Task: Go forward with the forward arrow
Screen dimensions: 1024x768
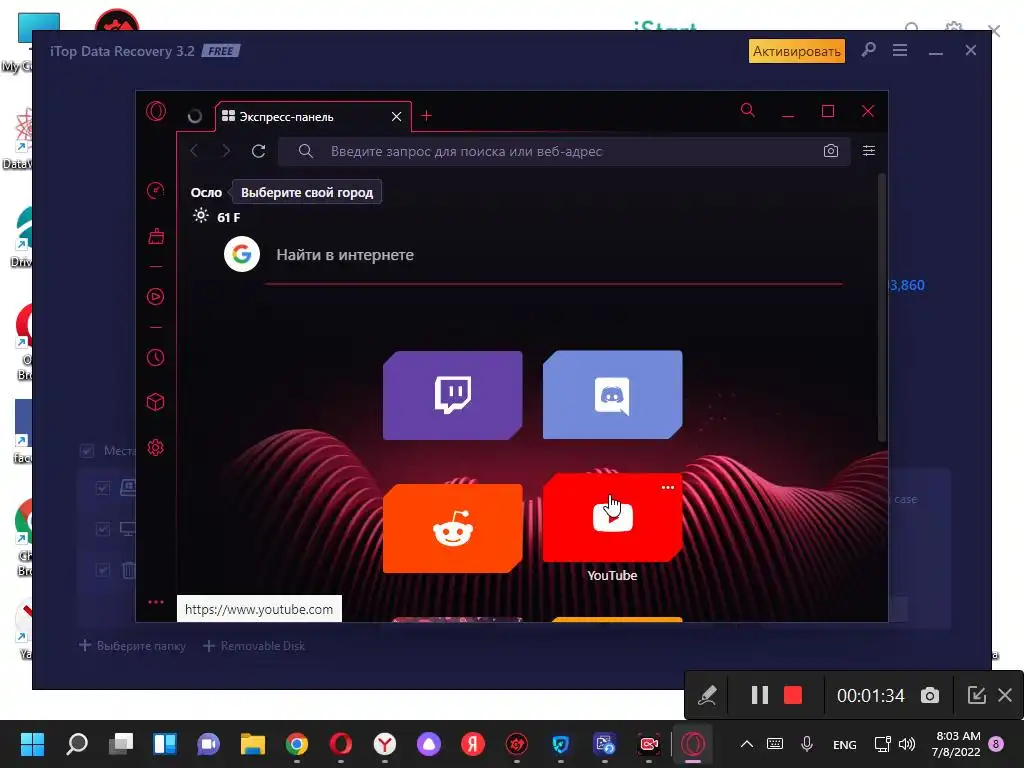Action: tap(226, 151)
